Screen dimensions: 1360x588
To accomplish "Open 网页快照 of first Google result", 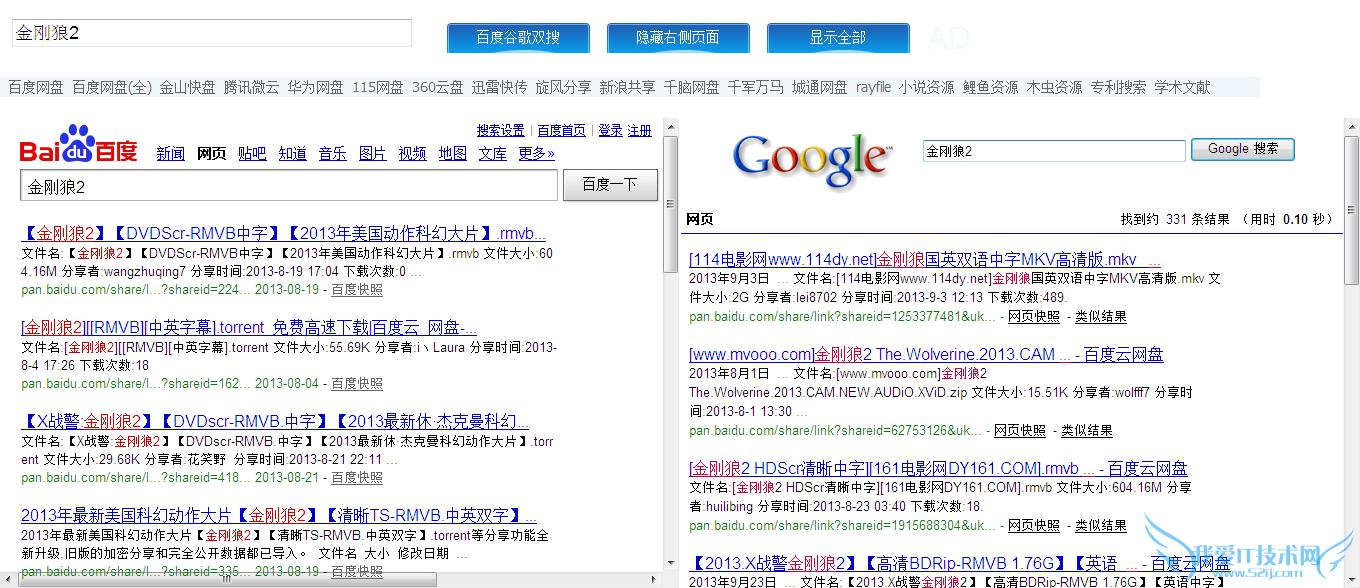I will [x=1033, y=317].
